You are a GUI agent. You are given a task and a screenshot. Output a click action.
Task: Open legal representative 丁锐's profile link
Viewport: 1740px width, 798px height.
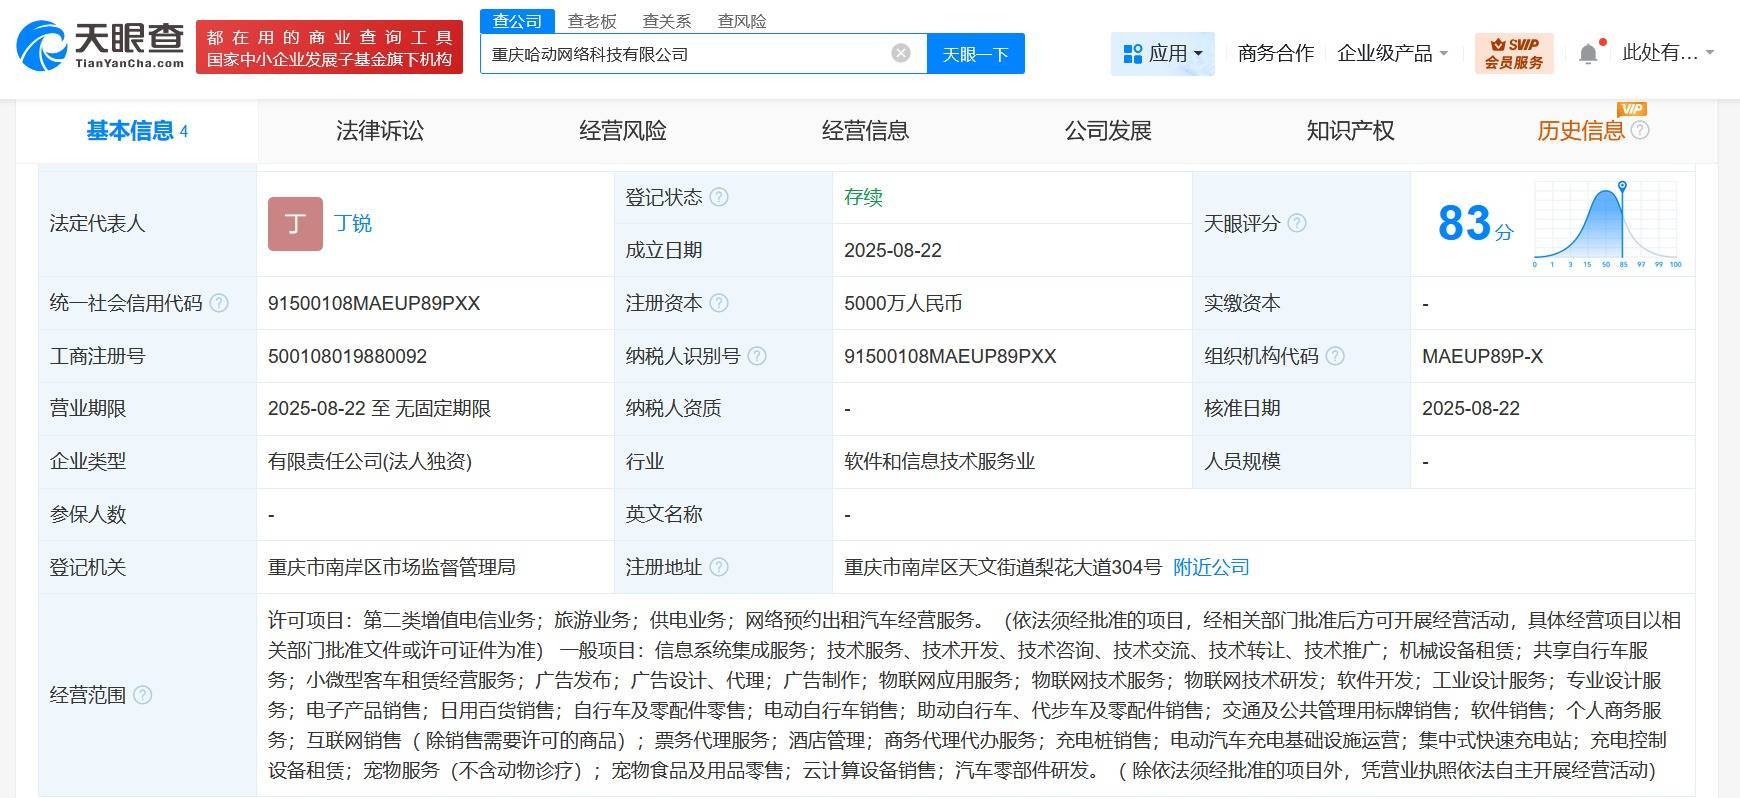click(353, 223)
